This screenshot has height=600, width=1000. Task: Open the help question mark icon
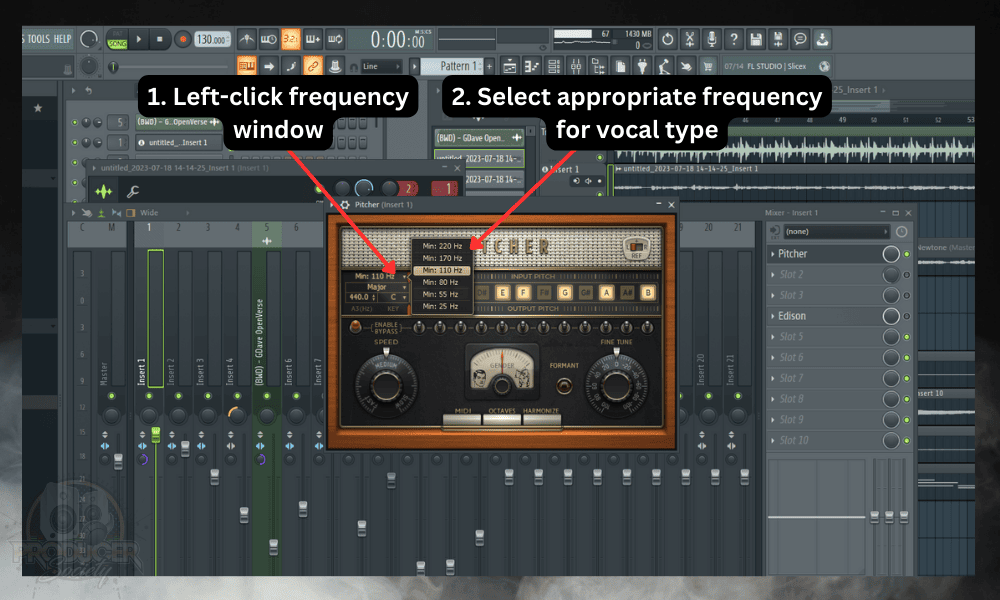734,40
